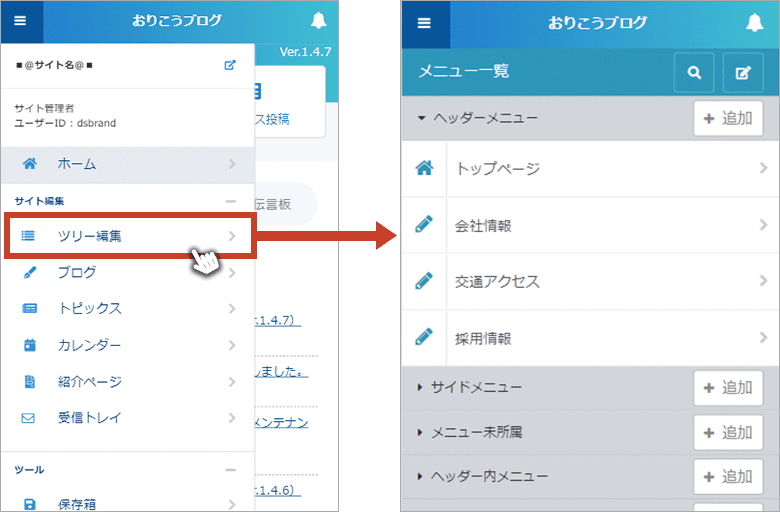
Task: Click the edit pencil icon button beside search
Action: [742, 72]
